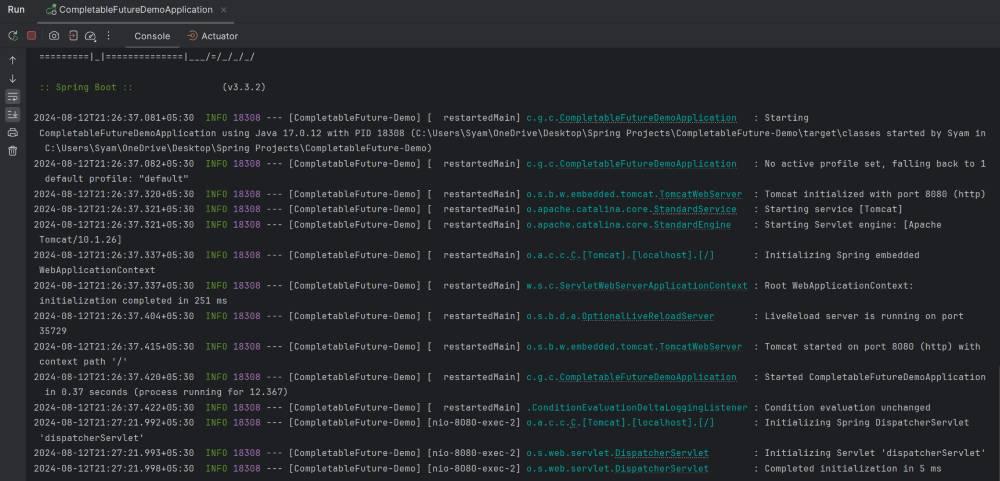This screenshot has height=481, width=1000.
Task: Open the [Tomcat].[localhost] logger link at 21.992
Action: 620,423
